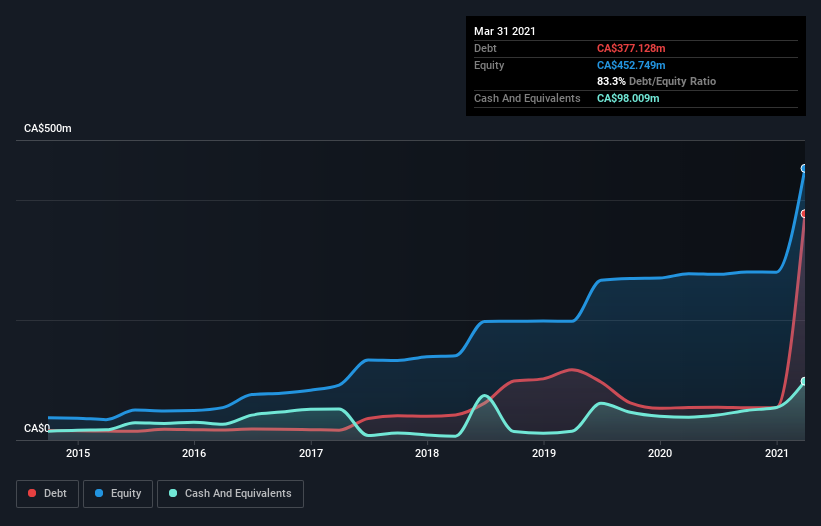Image resolution: width=821 pixels, height=526 pixels.
Task: Click the tooltip Cash And Equivalents label
Action: point(527,98)
